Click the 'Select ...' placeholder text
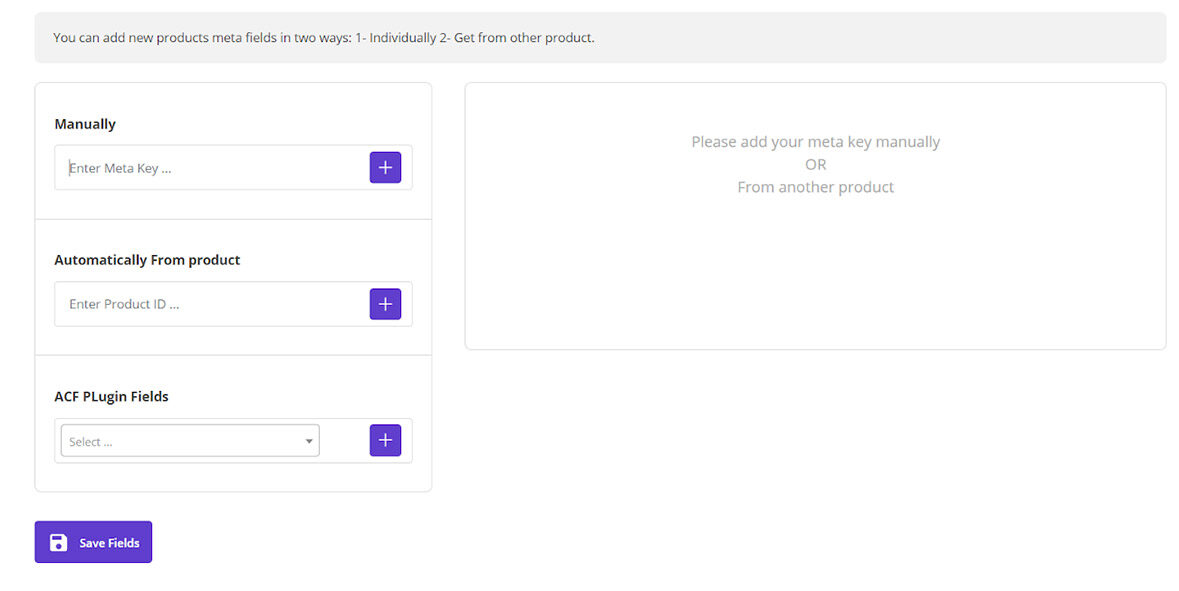 click(91, 442)
